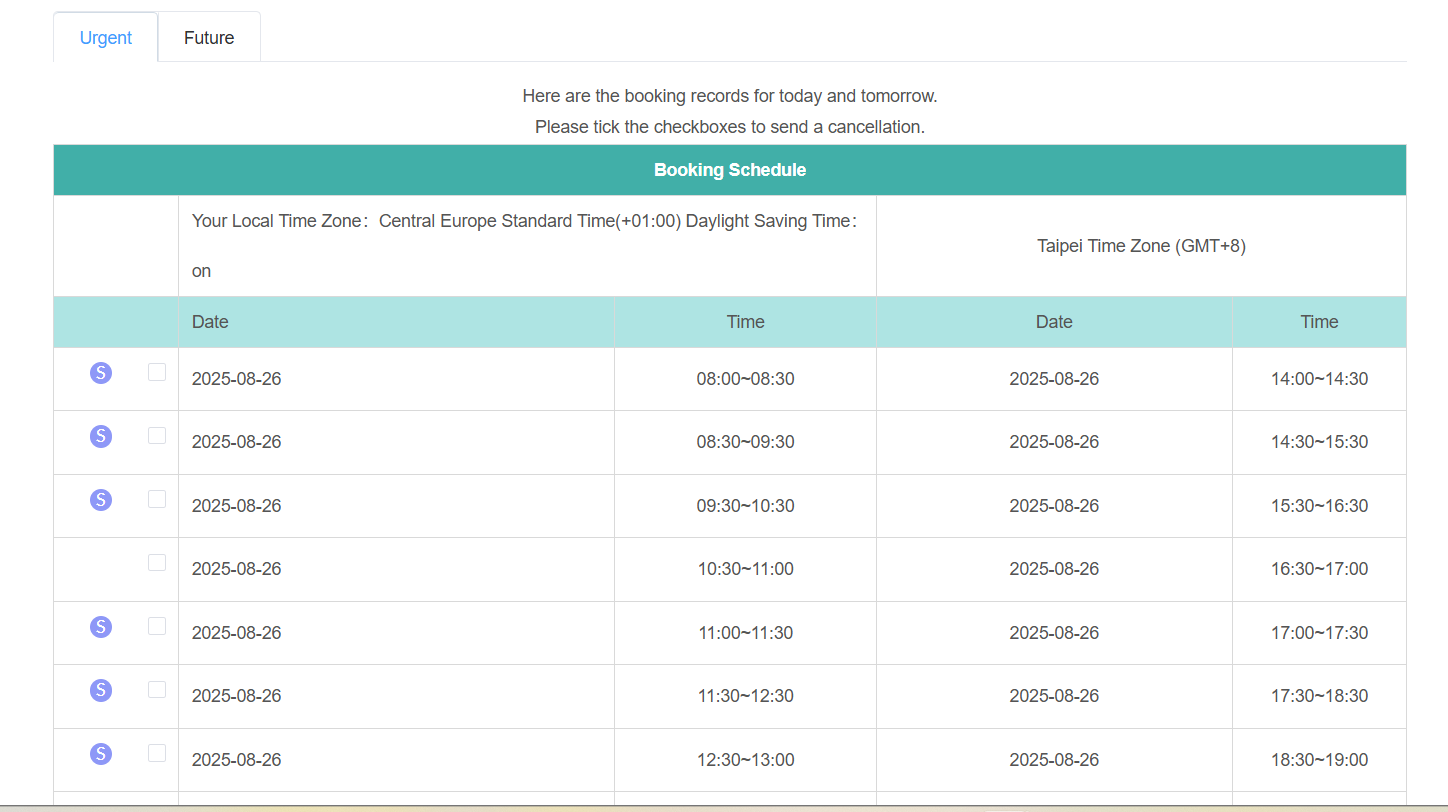Click the S icon for 08:00~08:30 booking
Image resolution: width=1448 pixels, height=812 pixels.
coord(101,373)
